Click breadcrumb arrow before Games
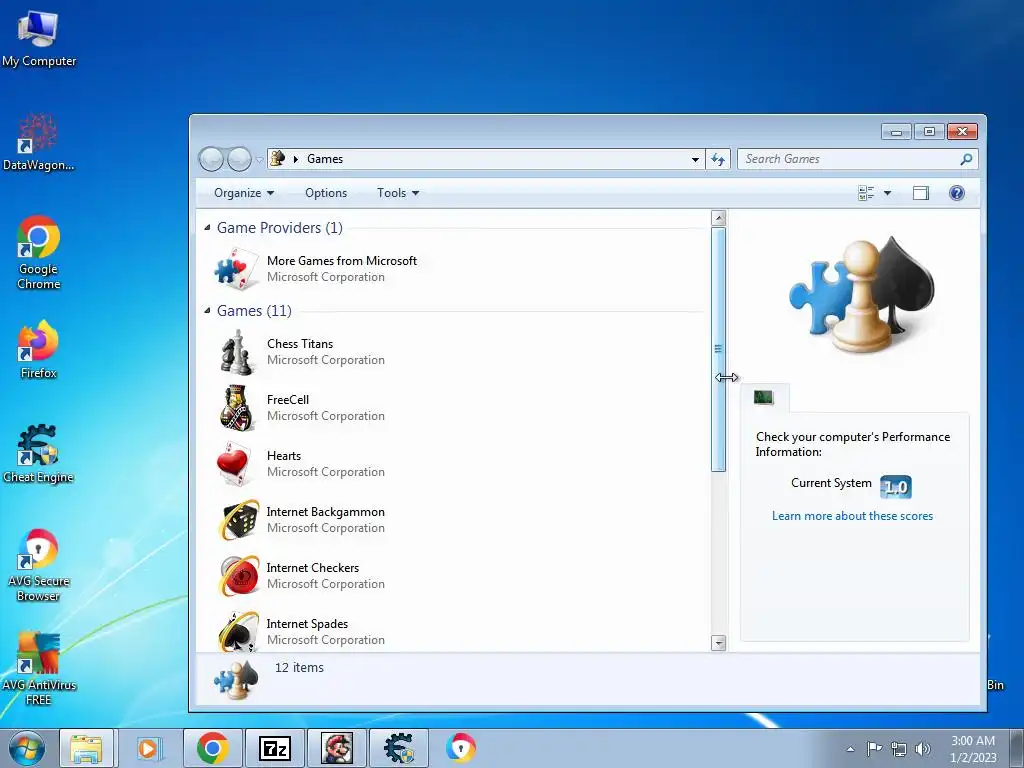 [x=296, y=159]
